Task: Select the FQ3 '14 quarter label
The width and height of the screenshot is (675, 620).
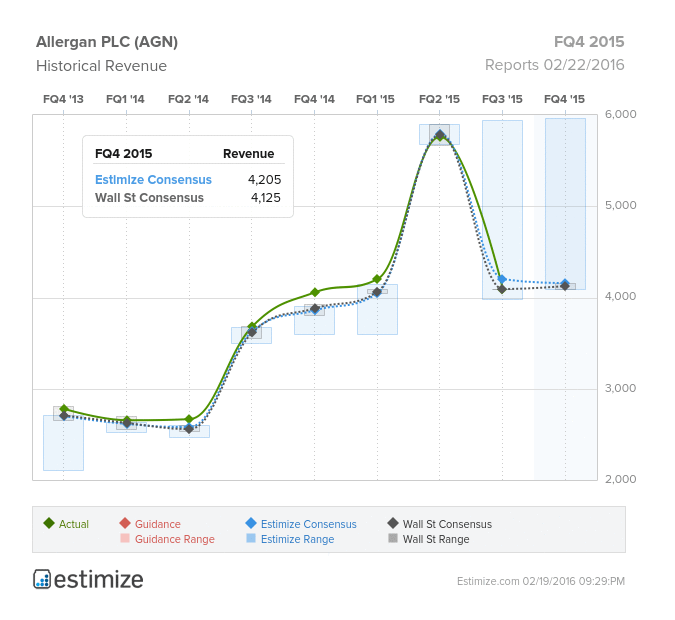Action: [251, 99]
